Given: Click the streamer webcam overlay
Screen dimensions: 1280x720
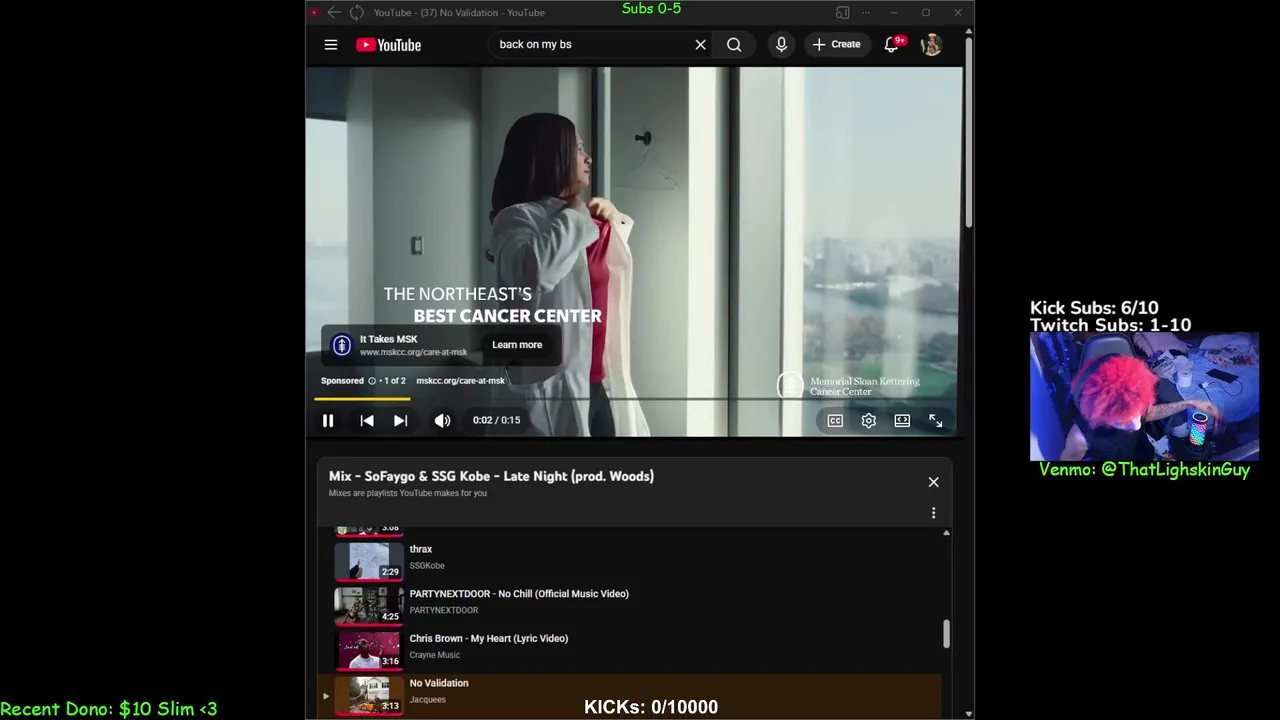Looking at the screenshot, I should point(1144,396).
